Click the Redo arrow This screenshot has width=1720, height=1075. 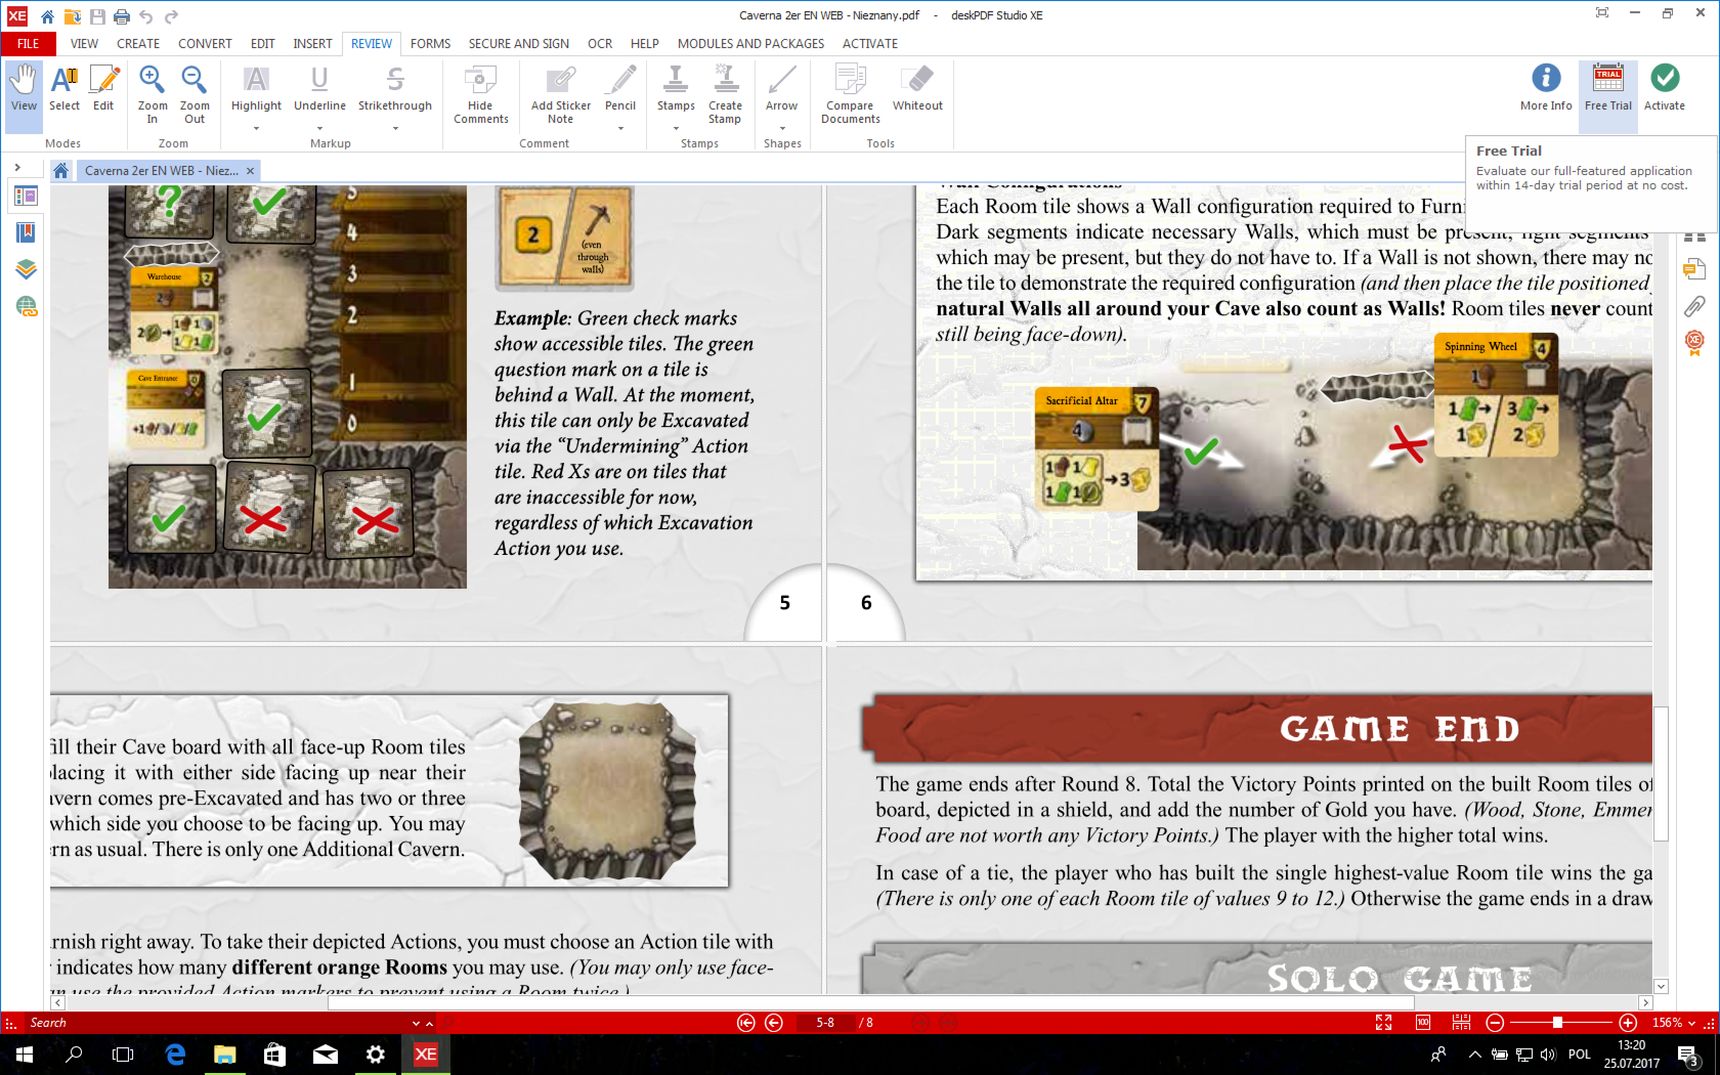pyautogui.click(x=171, y=16)
